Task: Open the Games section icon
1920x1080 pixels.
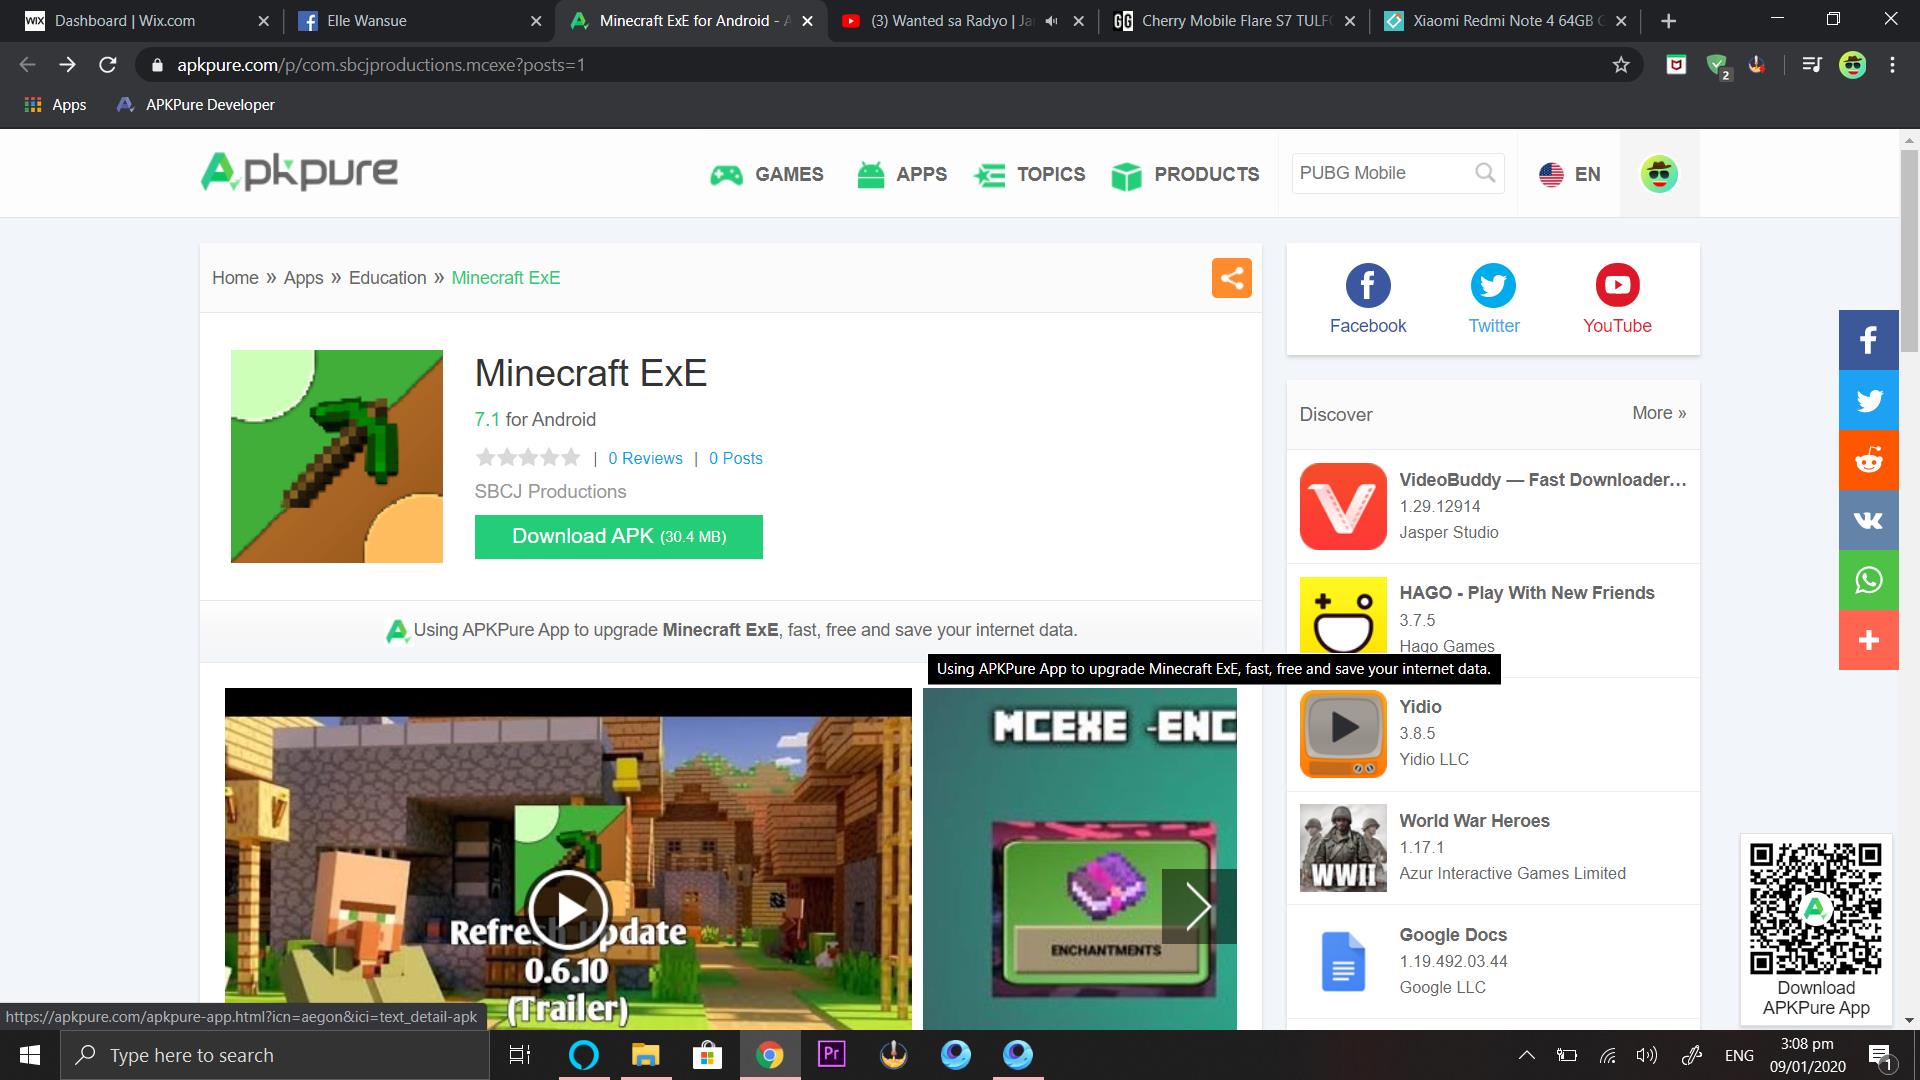Action: point(726,175)
